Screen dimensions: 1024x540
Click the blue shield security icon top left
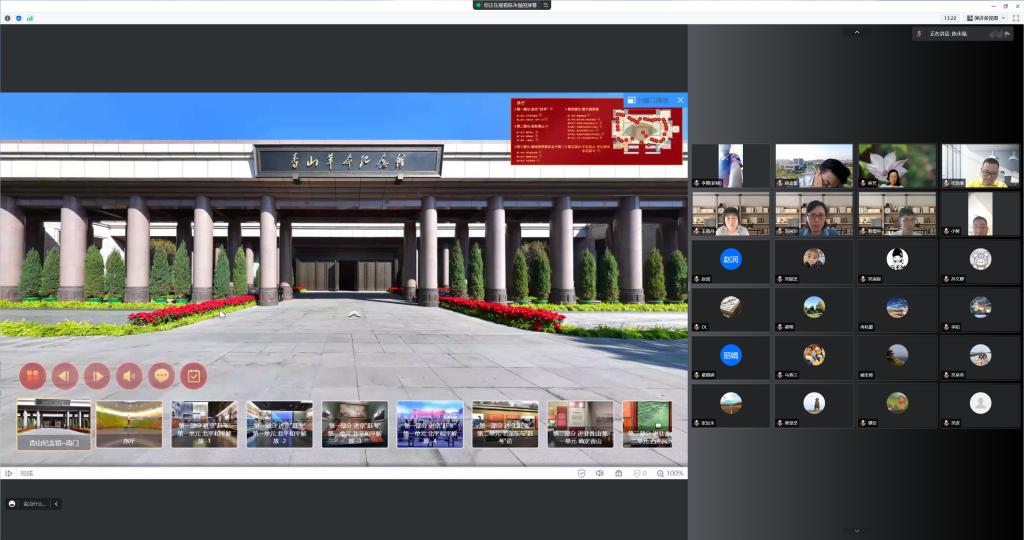(x=19, y=18)
